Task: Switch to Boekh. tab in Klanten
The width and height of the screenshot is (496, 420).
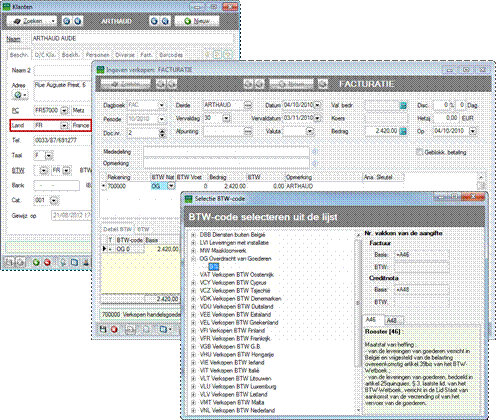Action: [70, 55]
